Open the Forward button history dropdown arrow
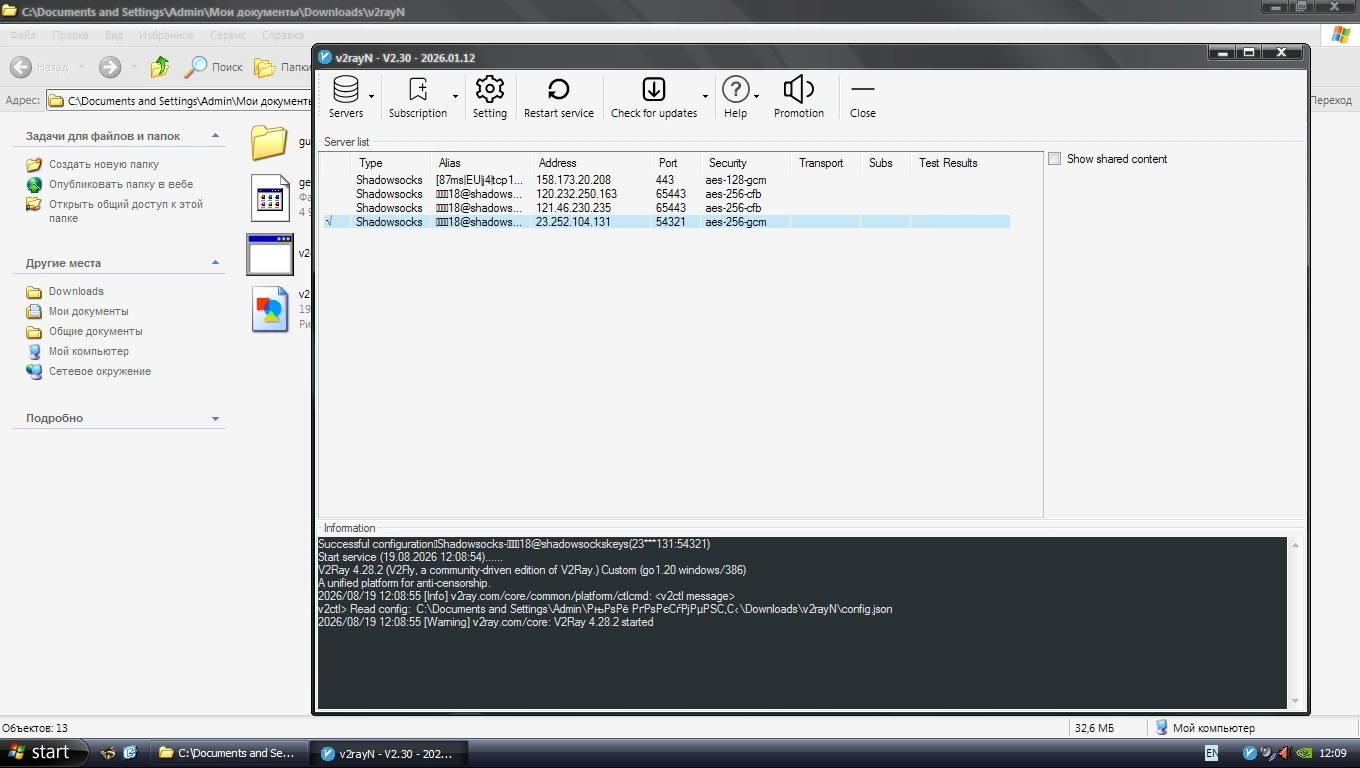The width and height of the screenshot is (1360, 768). coord(133,67)
